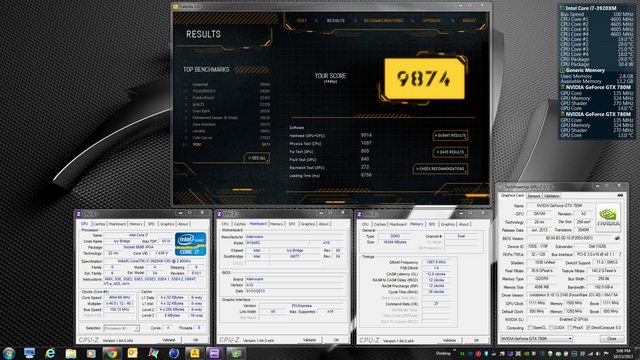The height and width of the screenshot is (360, 640).
Task: Click the green GPU-Z taskbar icon
Action: (236, 353)
